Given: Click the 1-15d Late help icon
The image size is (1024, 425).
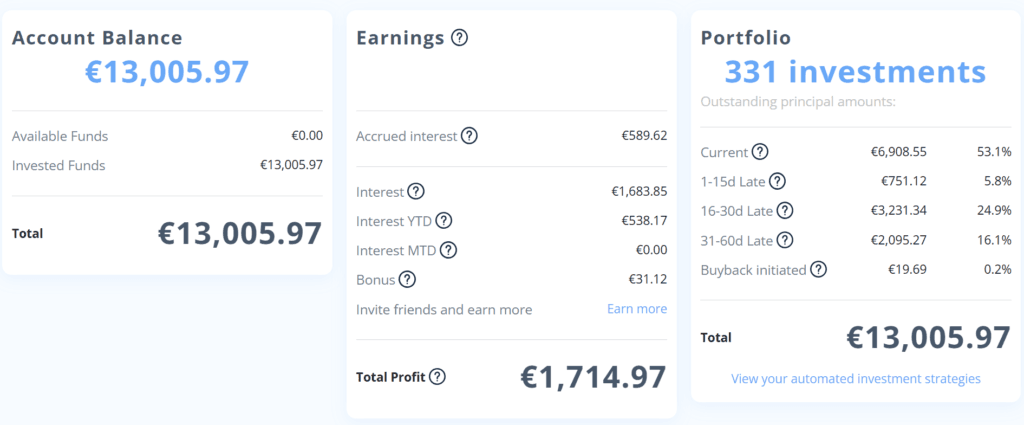Looking at the screenshot, I should pos(777,181).
